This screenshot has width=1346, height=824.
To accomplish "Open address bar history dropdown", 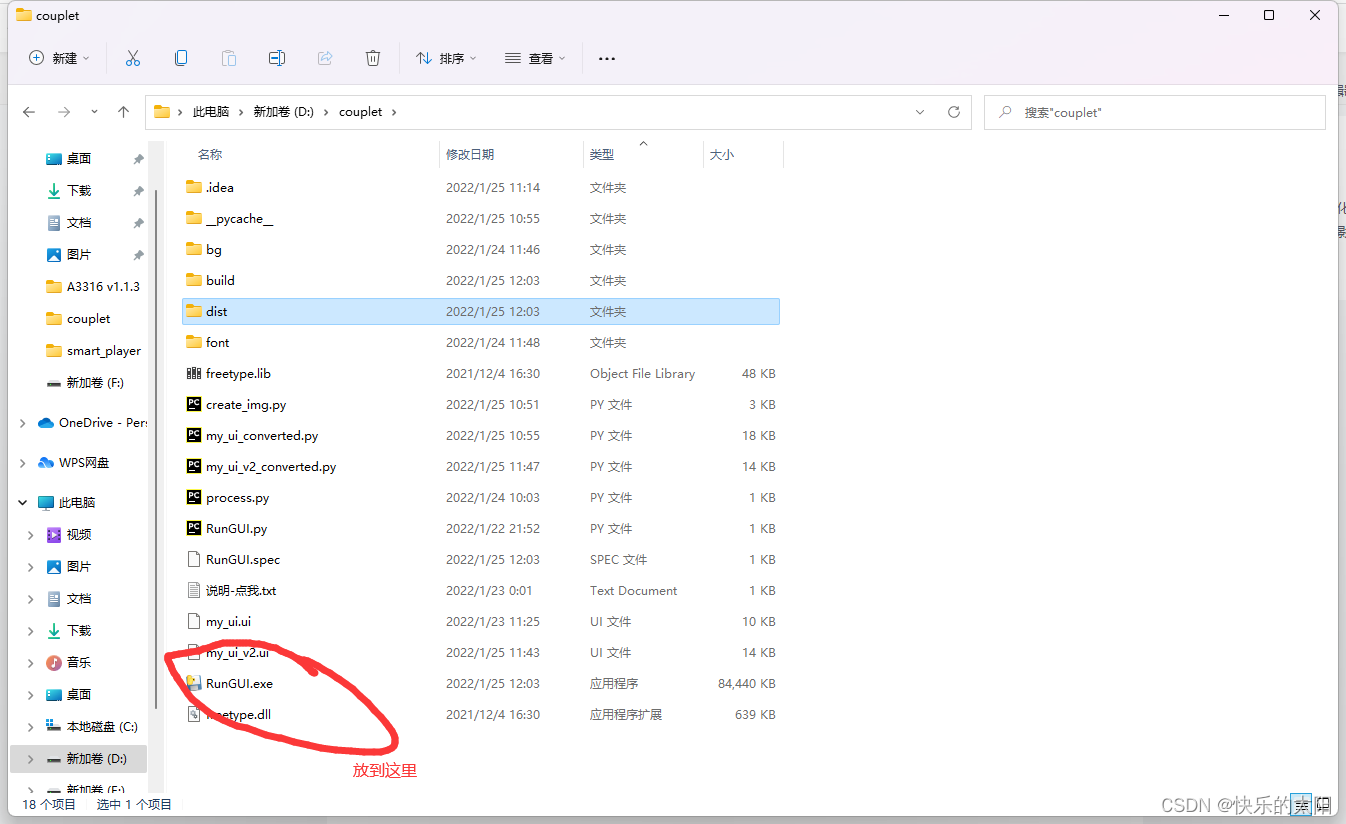I will point(920,112).
